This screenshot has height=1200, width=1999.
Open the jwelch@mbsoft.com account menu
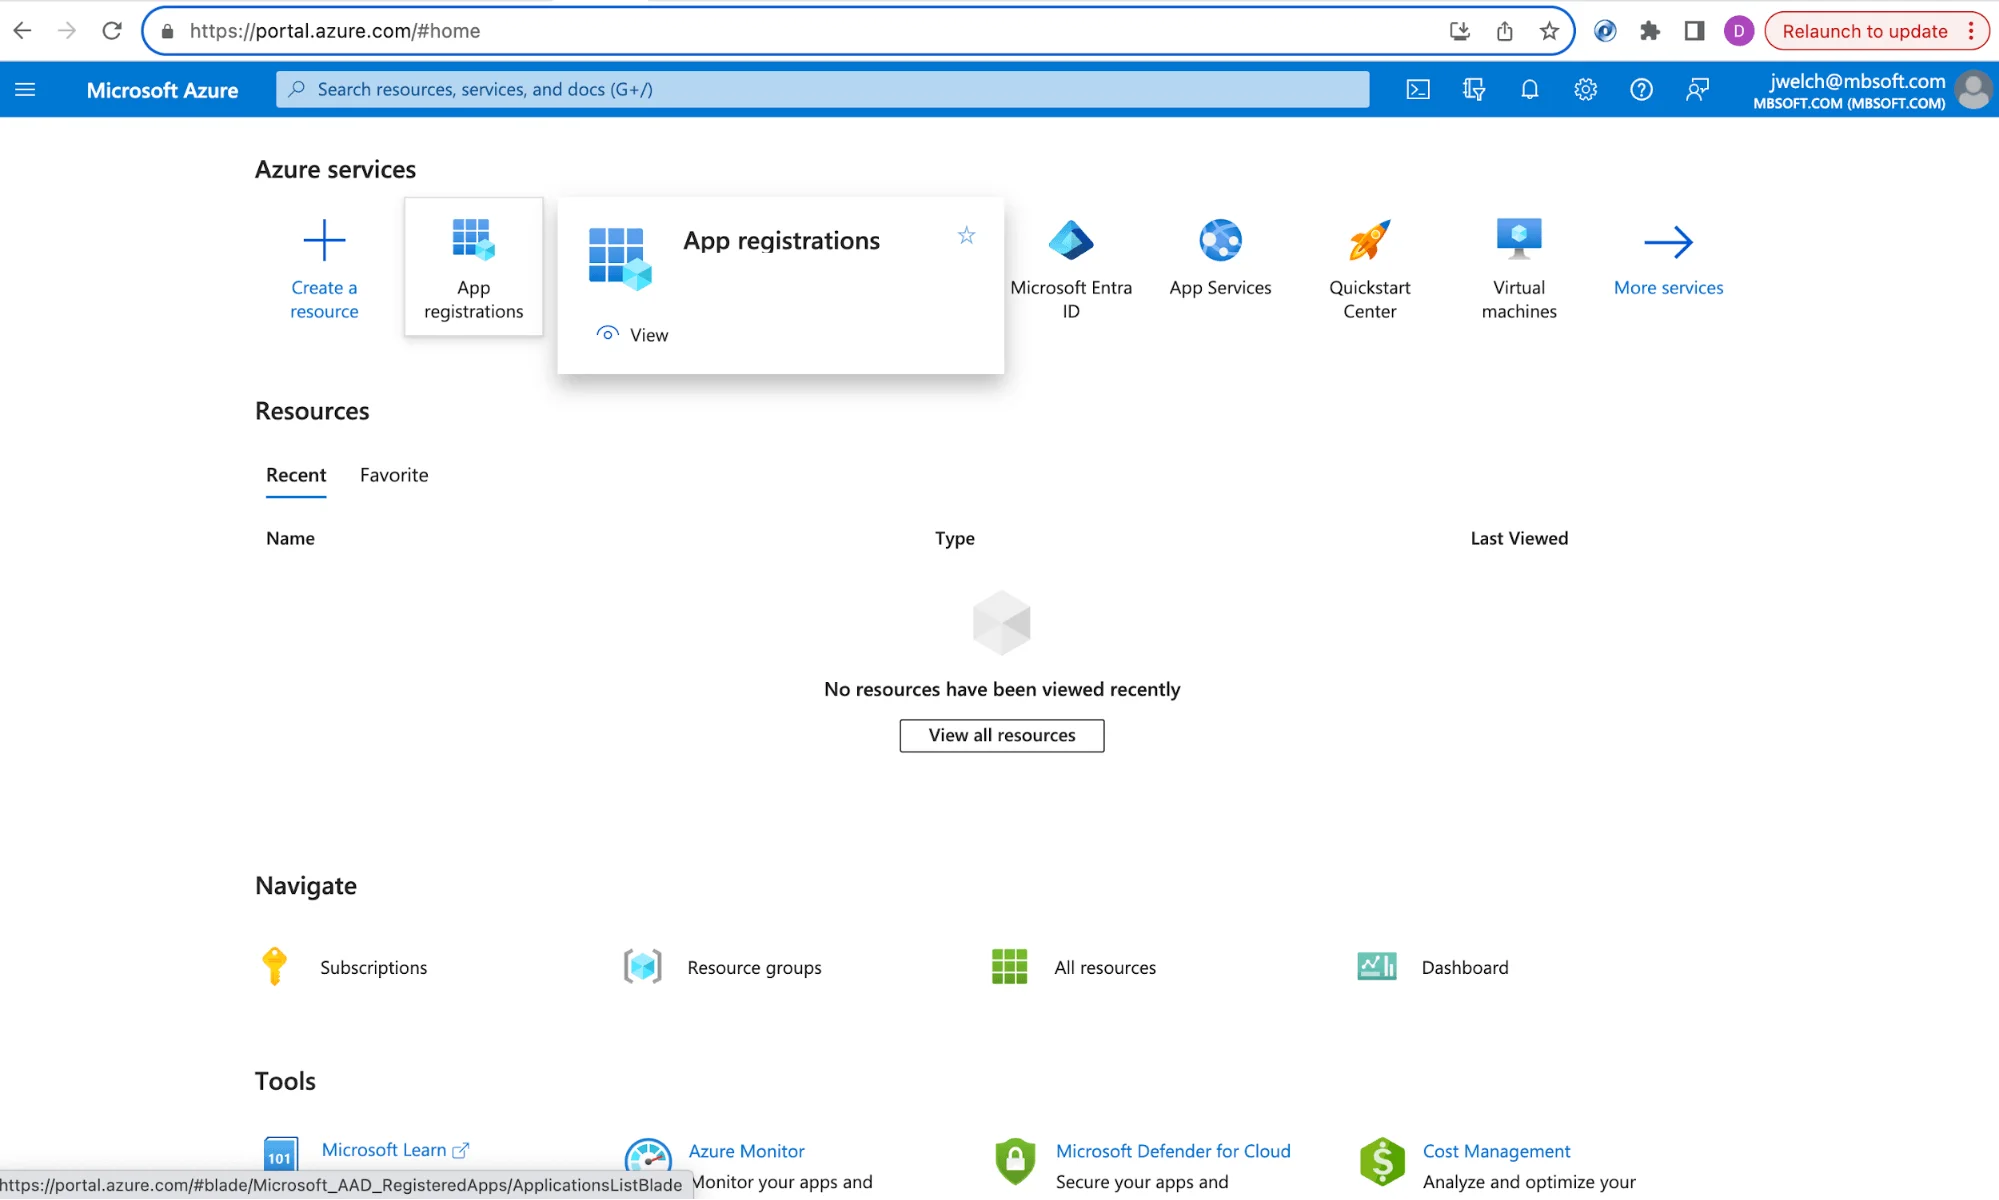pos(1849,90)
